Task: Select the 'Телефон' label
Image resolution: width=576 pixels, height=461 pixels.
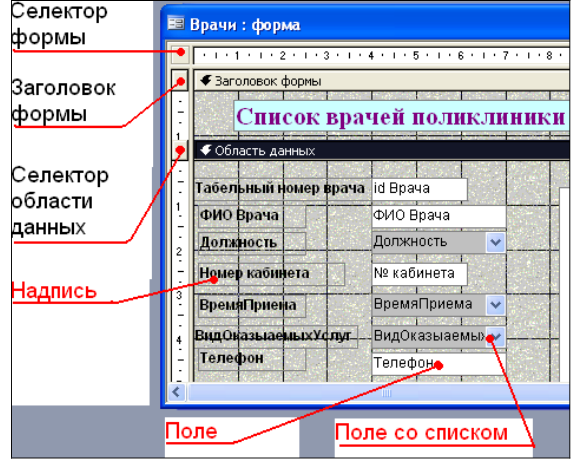Action: 252,359
